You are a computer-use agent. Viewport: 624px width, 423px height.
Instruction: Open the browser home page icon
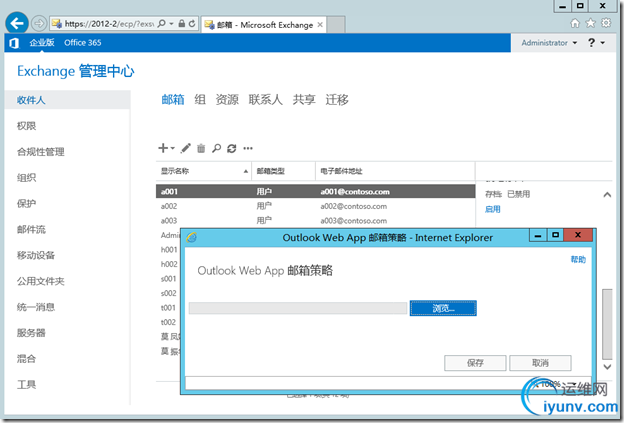pos(575,23)
